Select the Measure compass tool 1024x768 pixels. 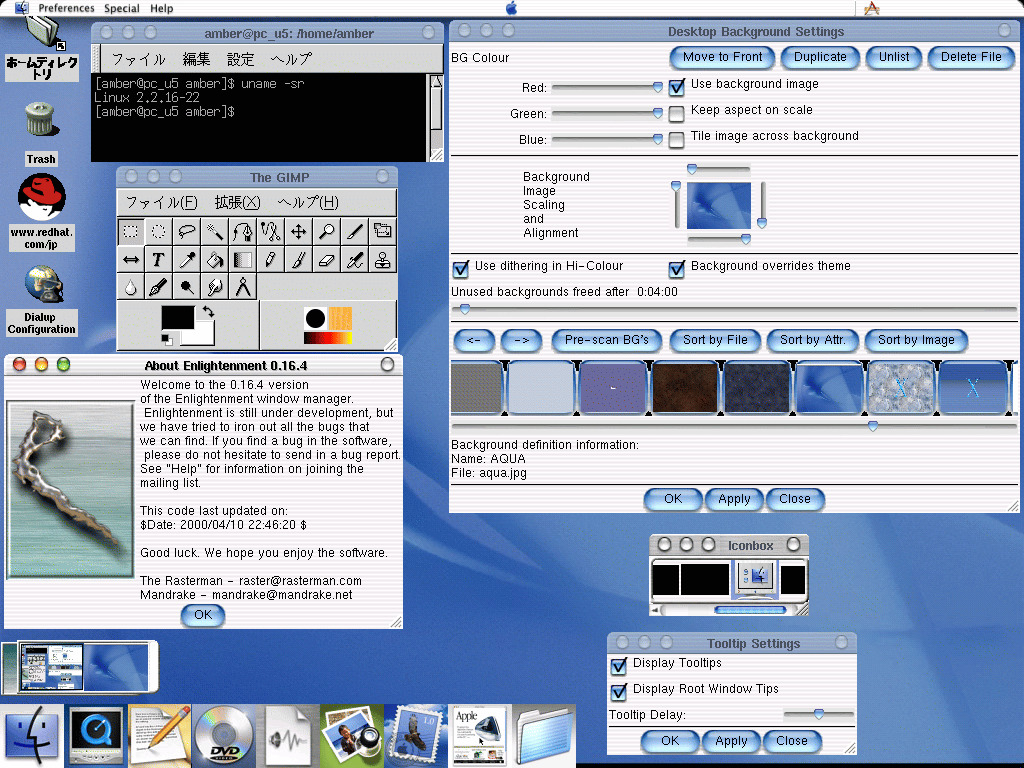(243, 287)
